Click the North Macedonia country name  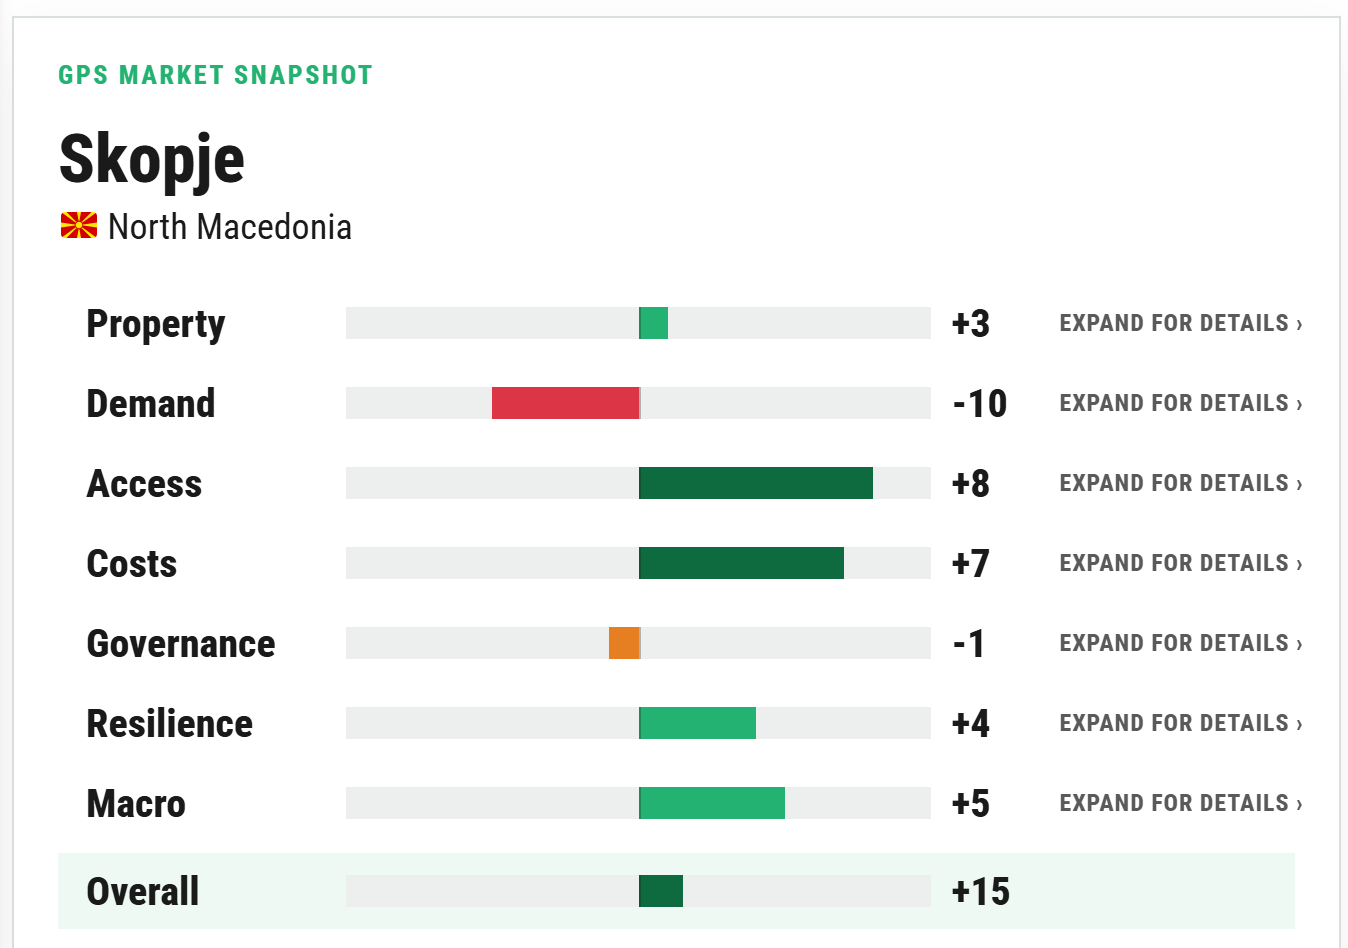[x=230, y=227]
